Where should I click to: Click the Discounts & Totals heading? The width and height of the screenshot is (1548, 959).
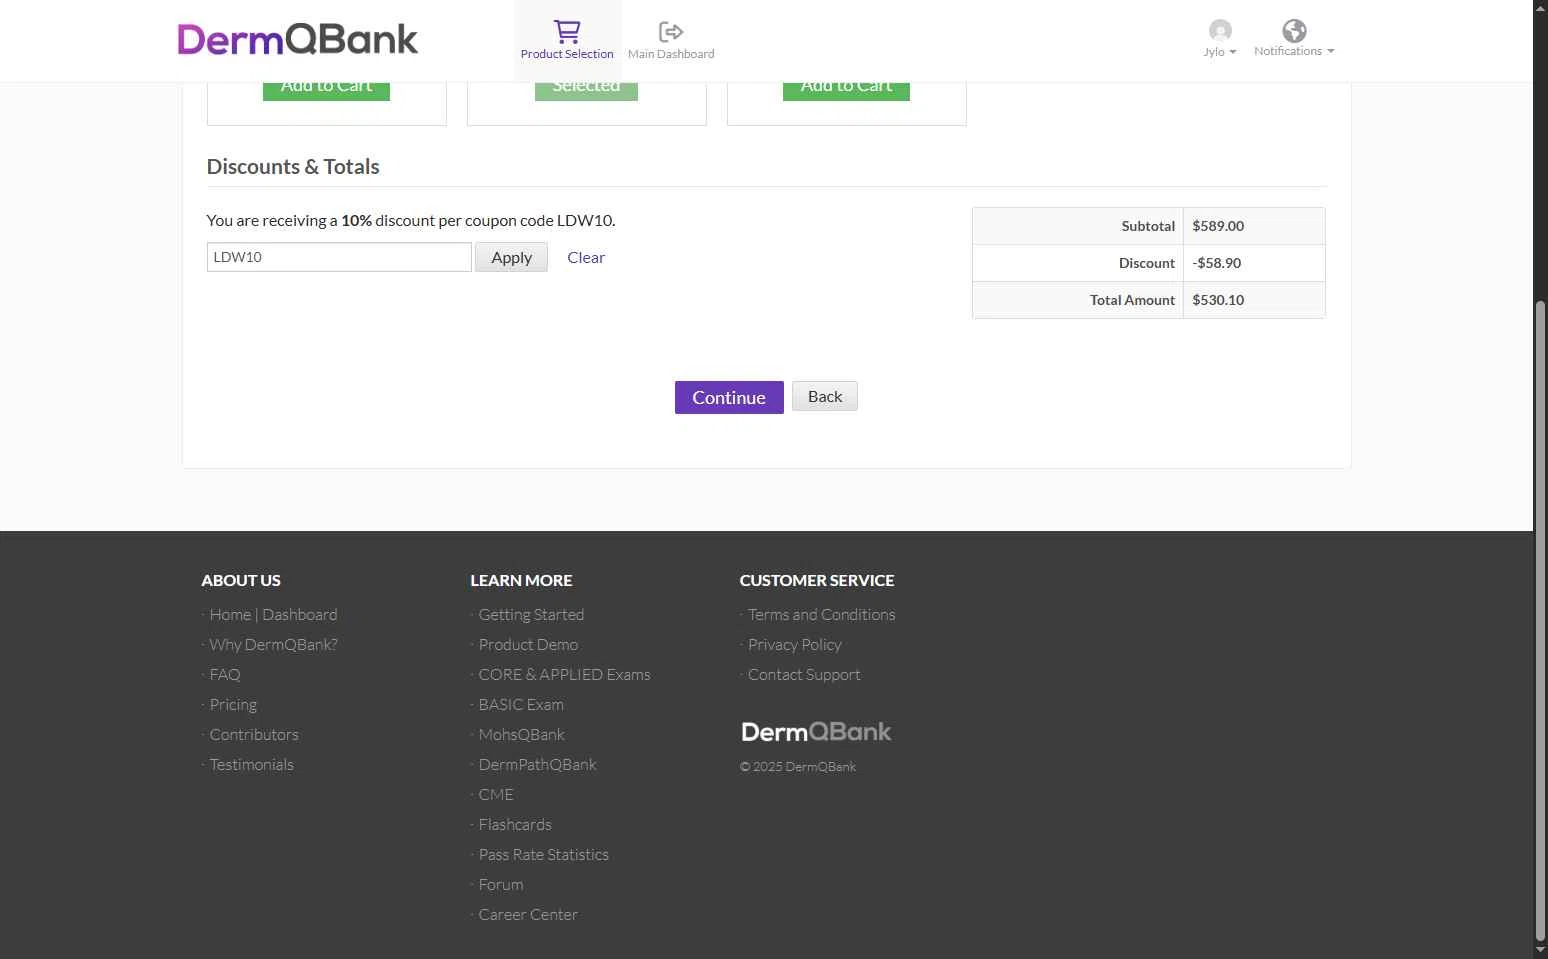(x=293, y=167)
